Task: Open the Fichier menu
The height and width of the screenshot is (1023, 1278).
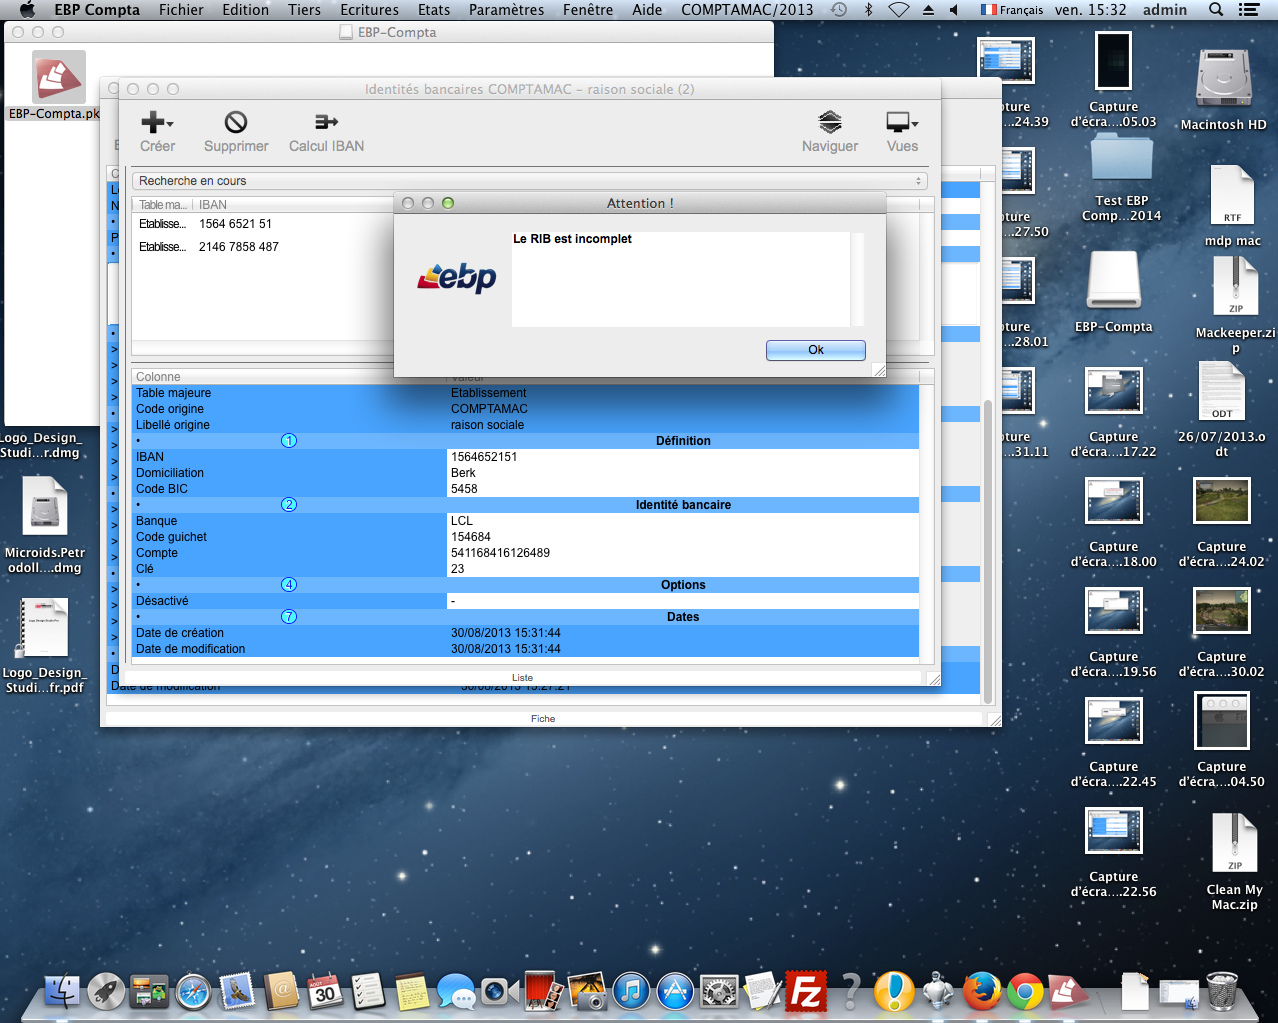Action: click(x=181, y=10)
